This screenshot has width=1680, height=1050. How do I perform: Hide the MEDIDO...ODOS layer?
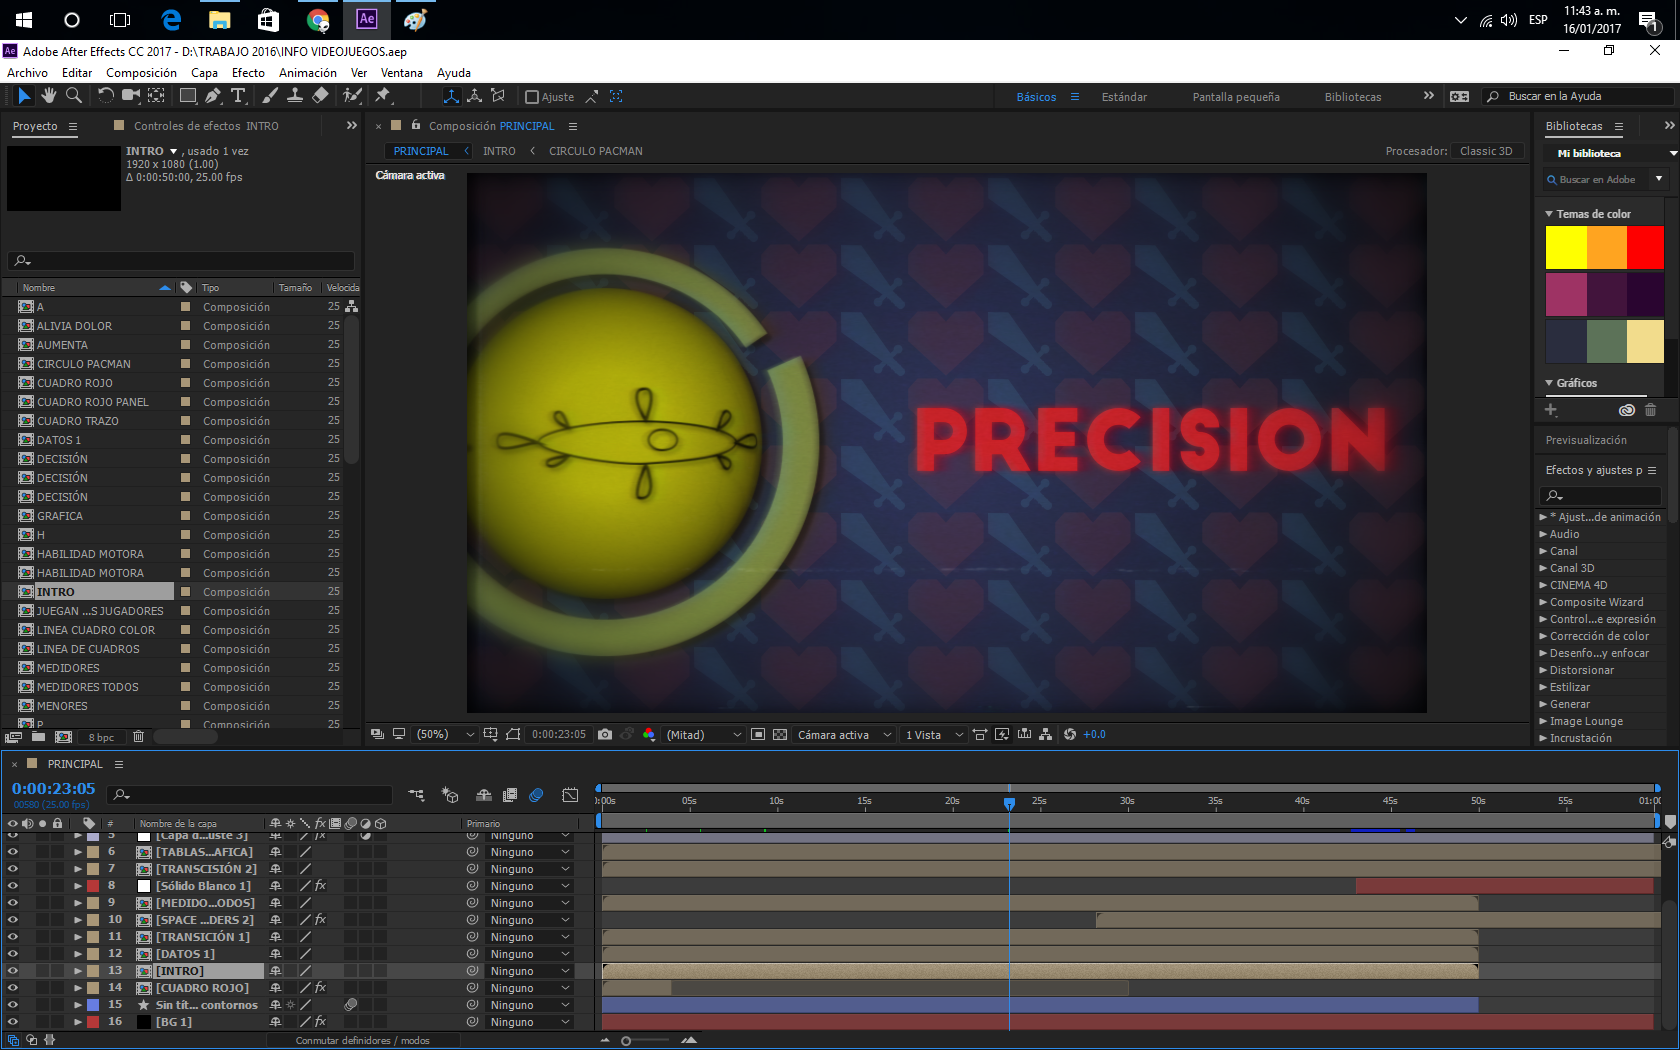(x=13, y=903)
